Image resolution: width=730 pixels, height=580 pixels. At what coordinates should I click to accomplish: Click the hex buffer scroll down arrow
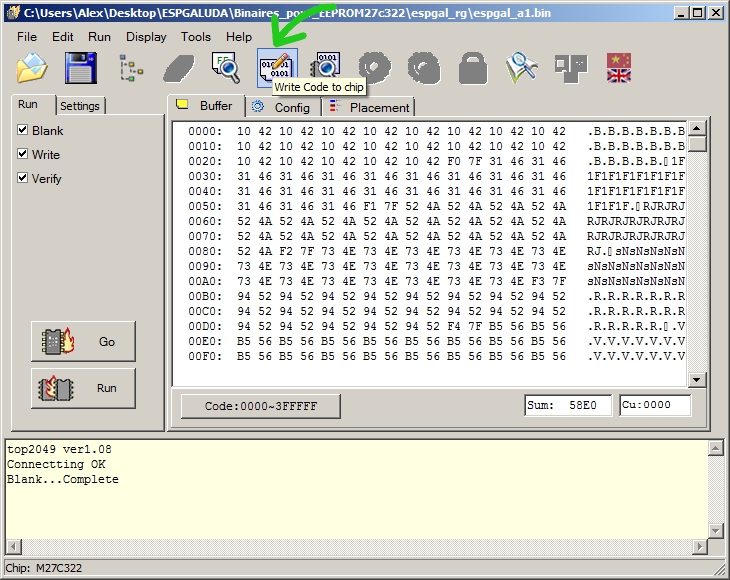(697, 379)
